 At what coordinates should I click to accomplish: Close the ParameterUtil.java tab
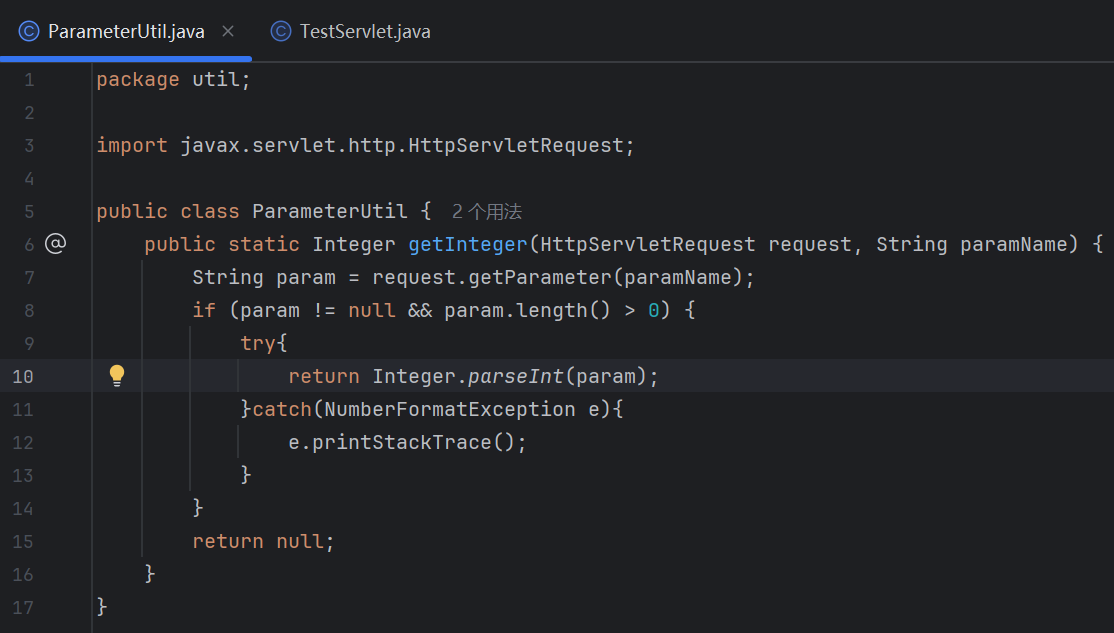[228, 31]
